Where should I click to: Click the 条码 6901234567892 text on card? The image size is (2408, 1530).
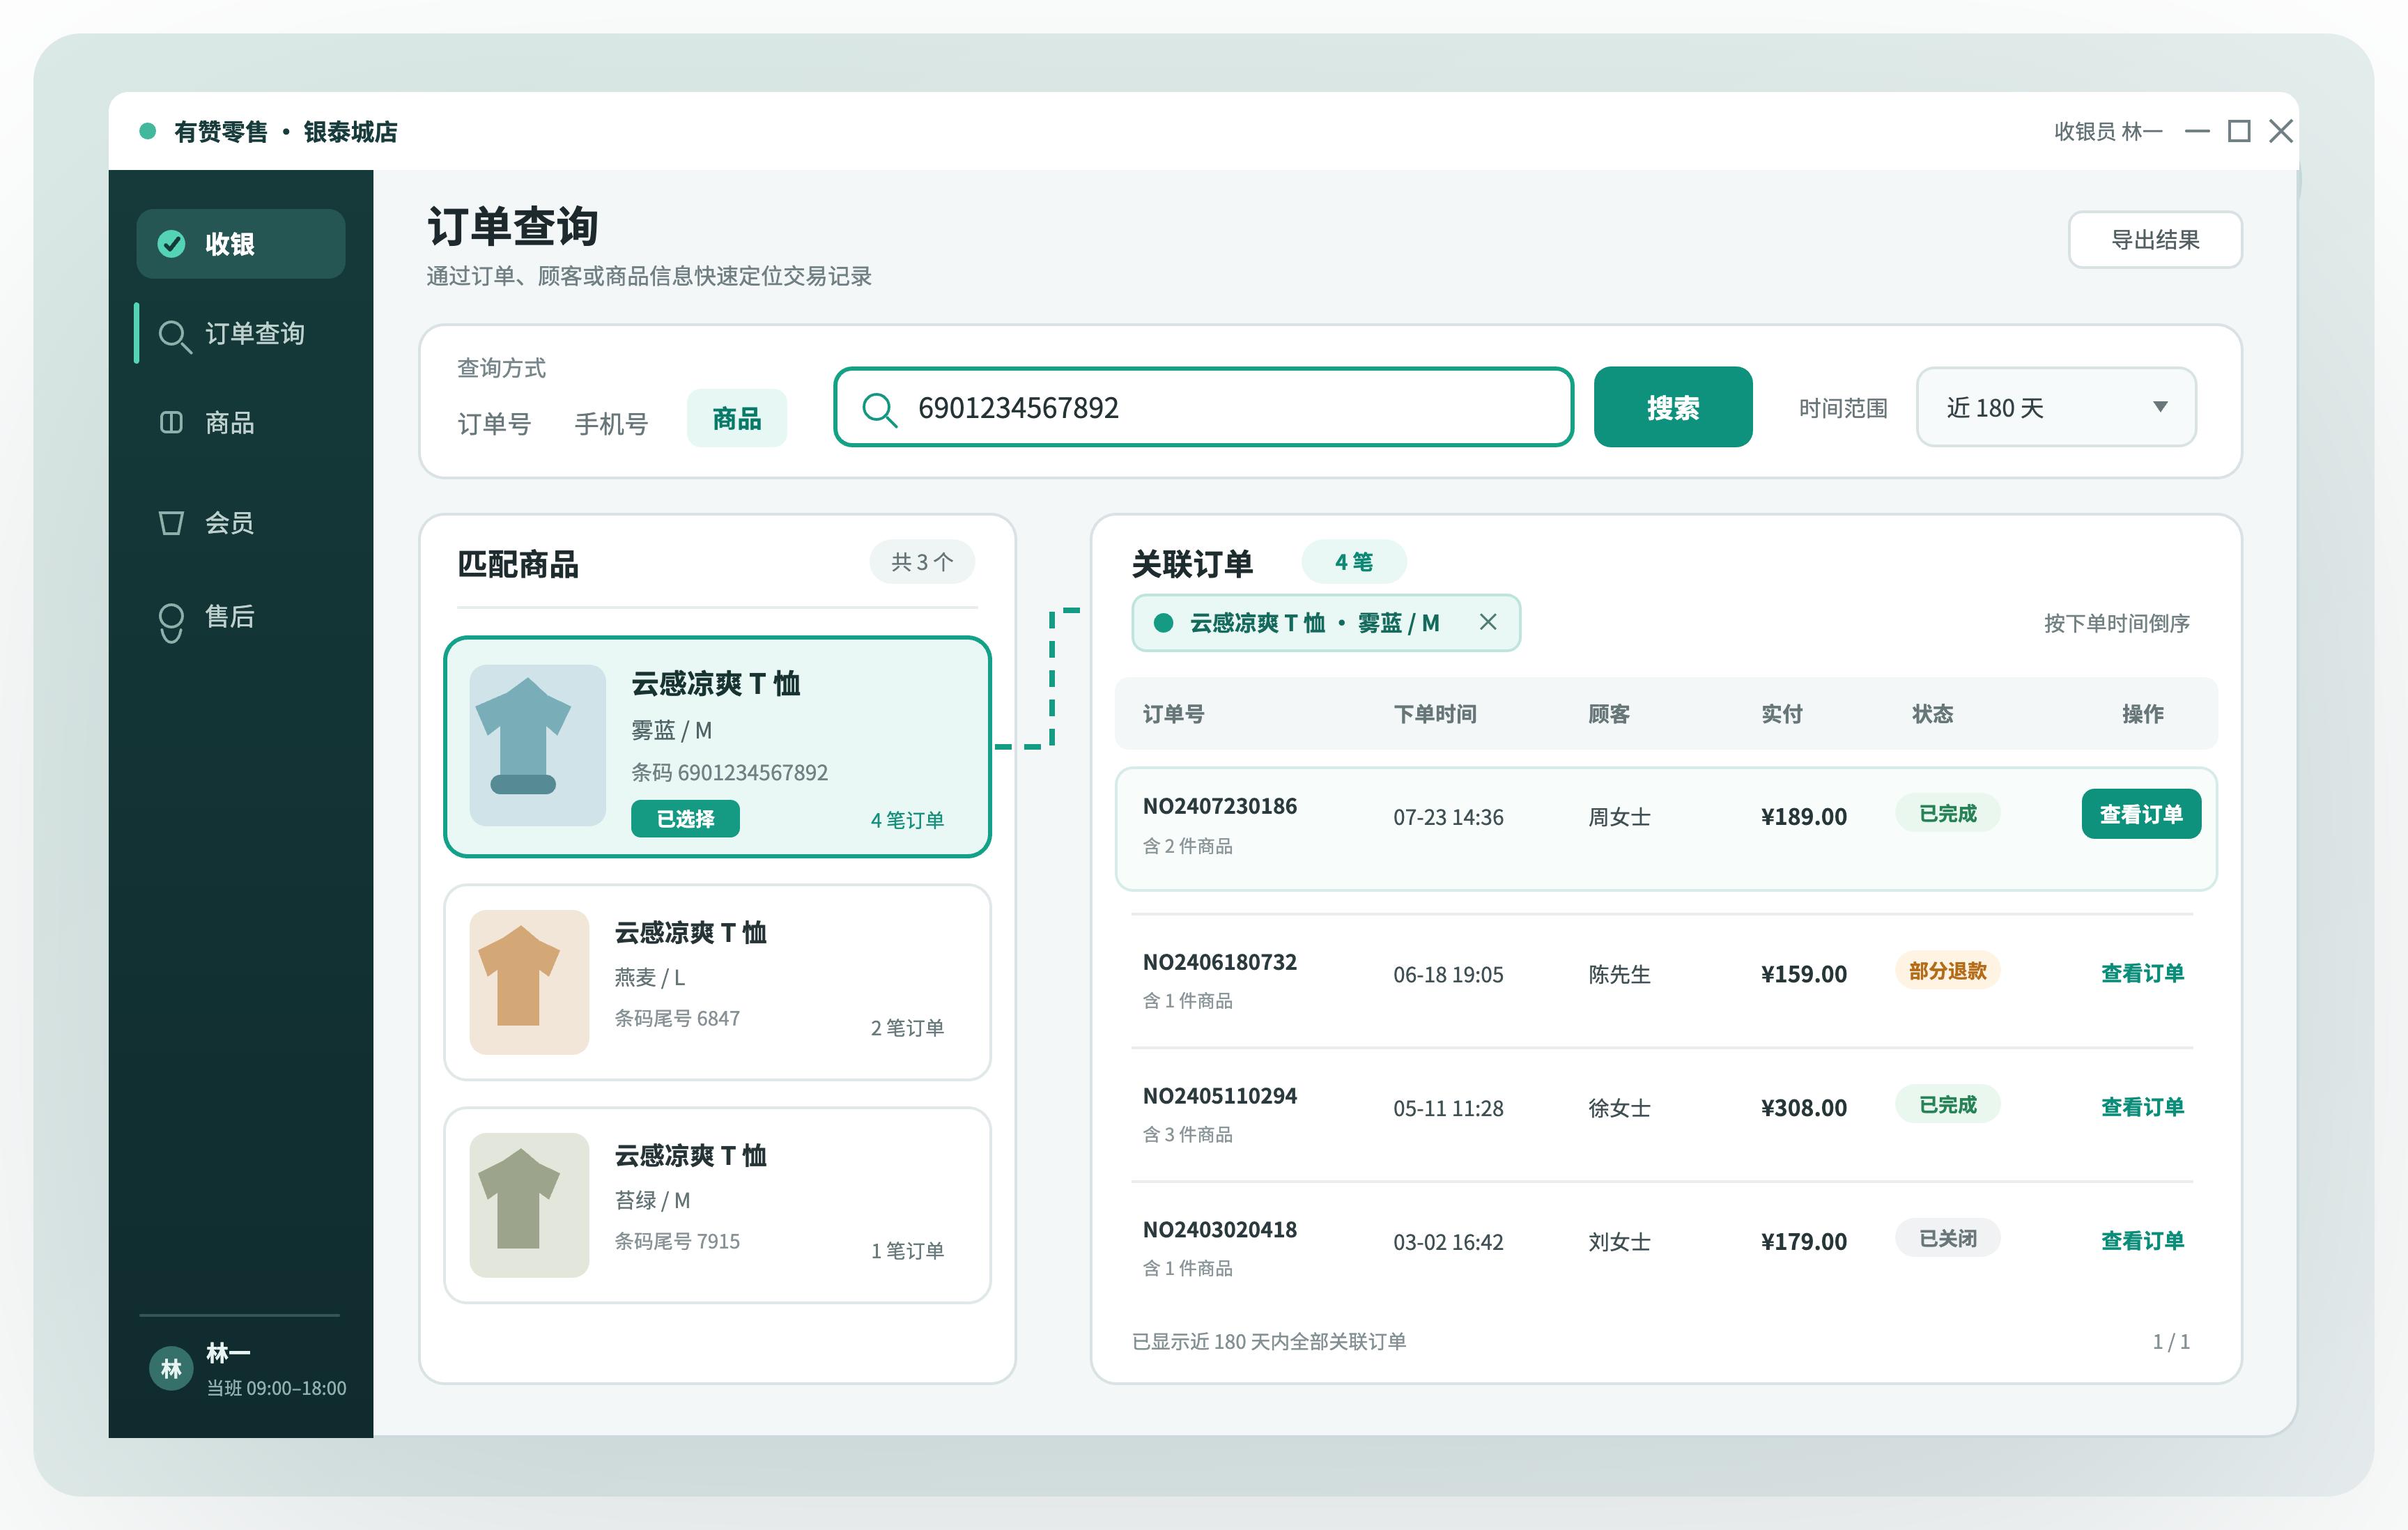pyautogui.click(x=729, y=773)
